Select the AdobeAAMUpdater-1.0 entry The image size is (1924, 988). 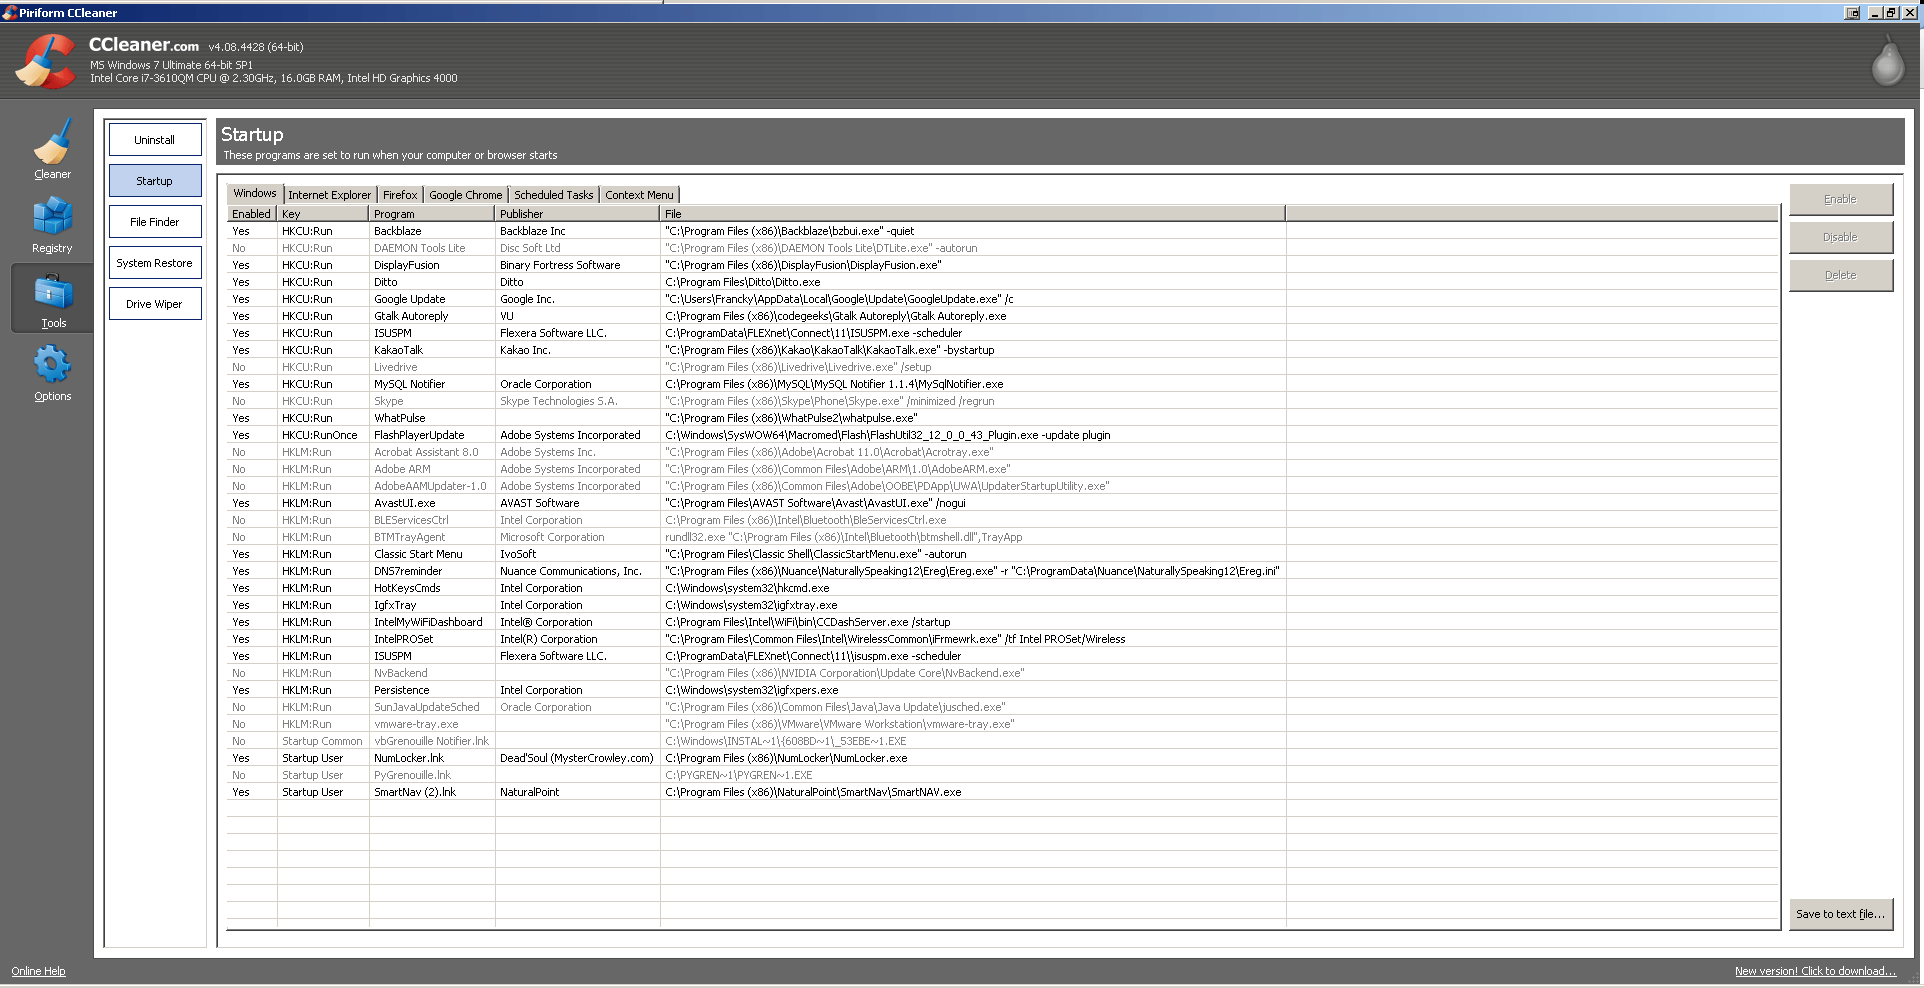1002,486
